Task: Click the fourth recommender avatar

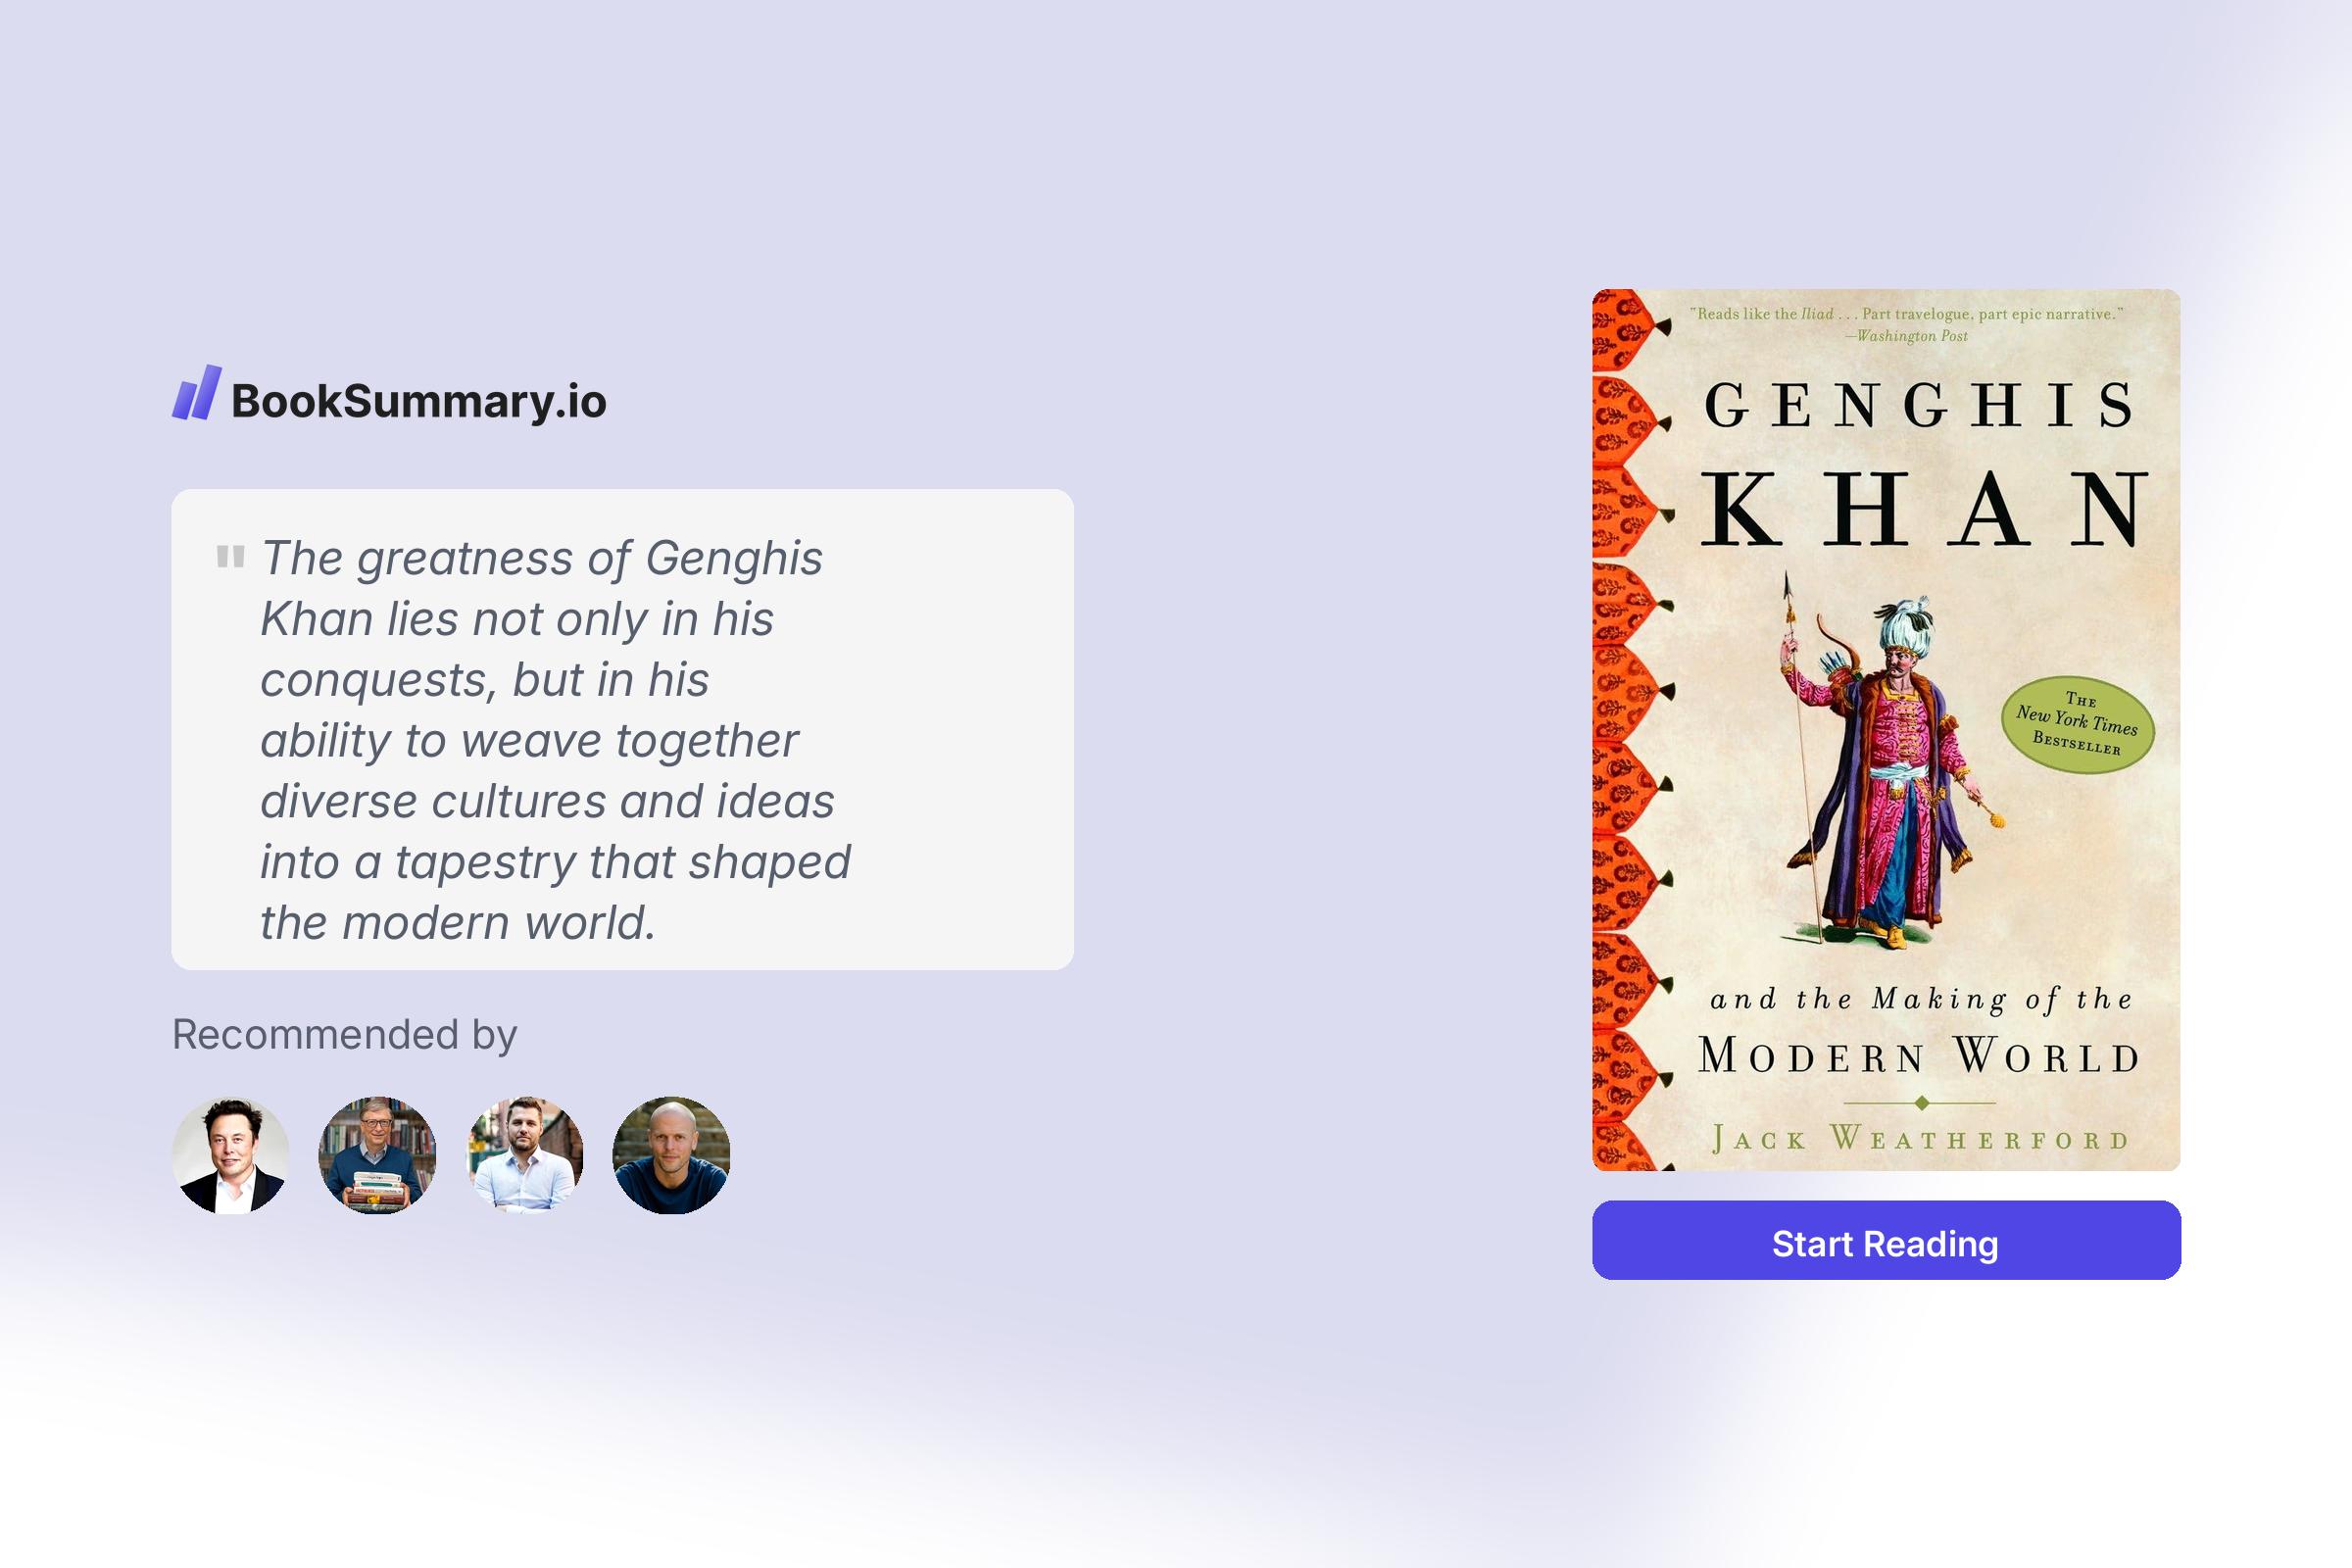Action: coord(674,1154)
